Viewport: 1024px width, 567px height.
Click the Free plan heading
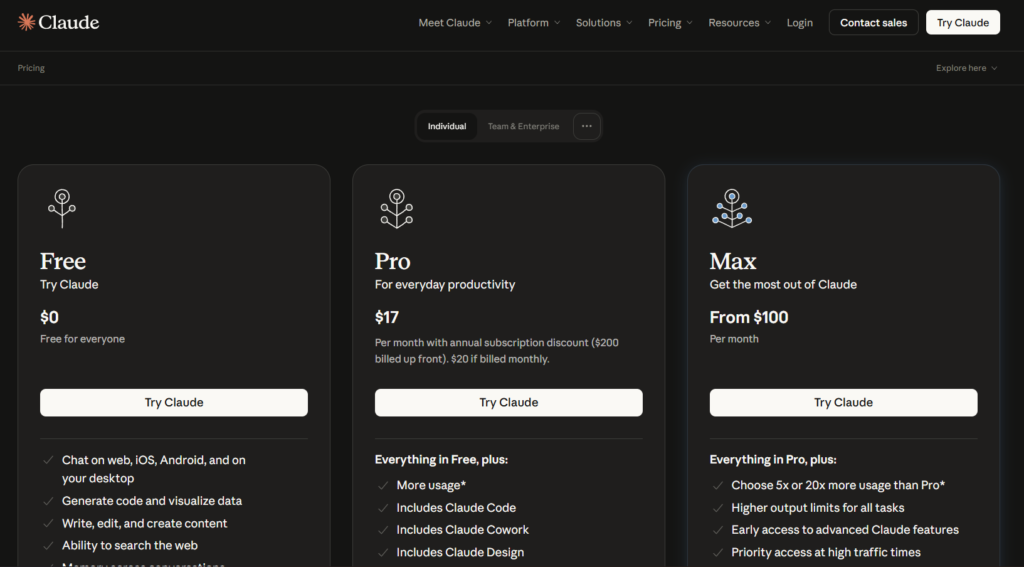tap(63, 261)
